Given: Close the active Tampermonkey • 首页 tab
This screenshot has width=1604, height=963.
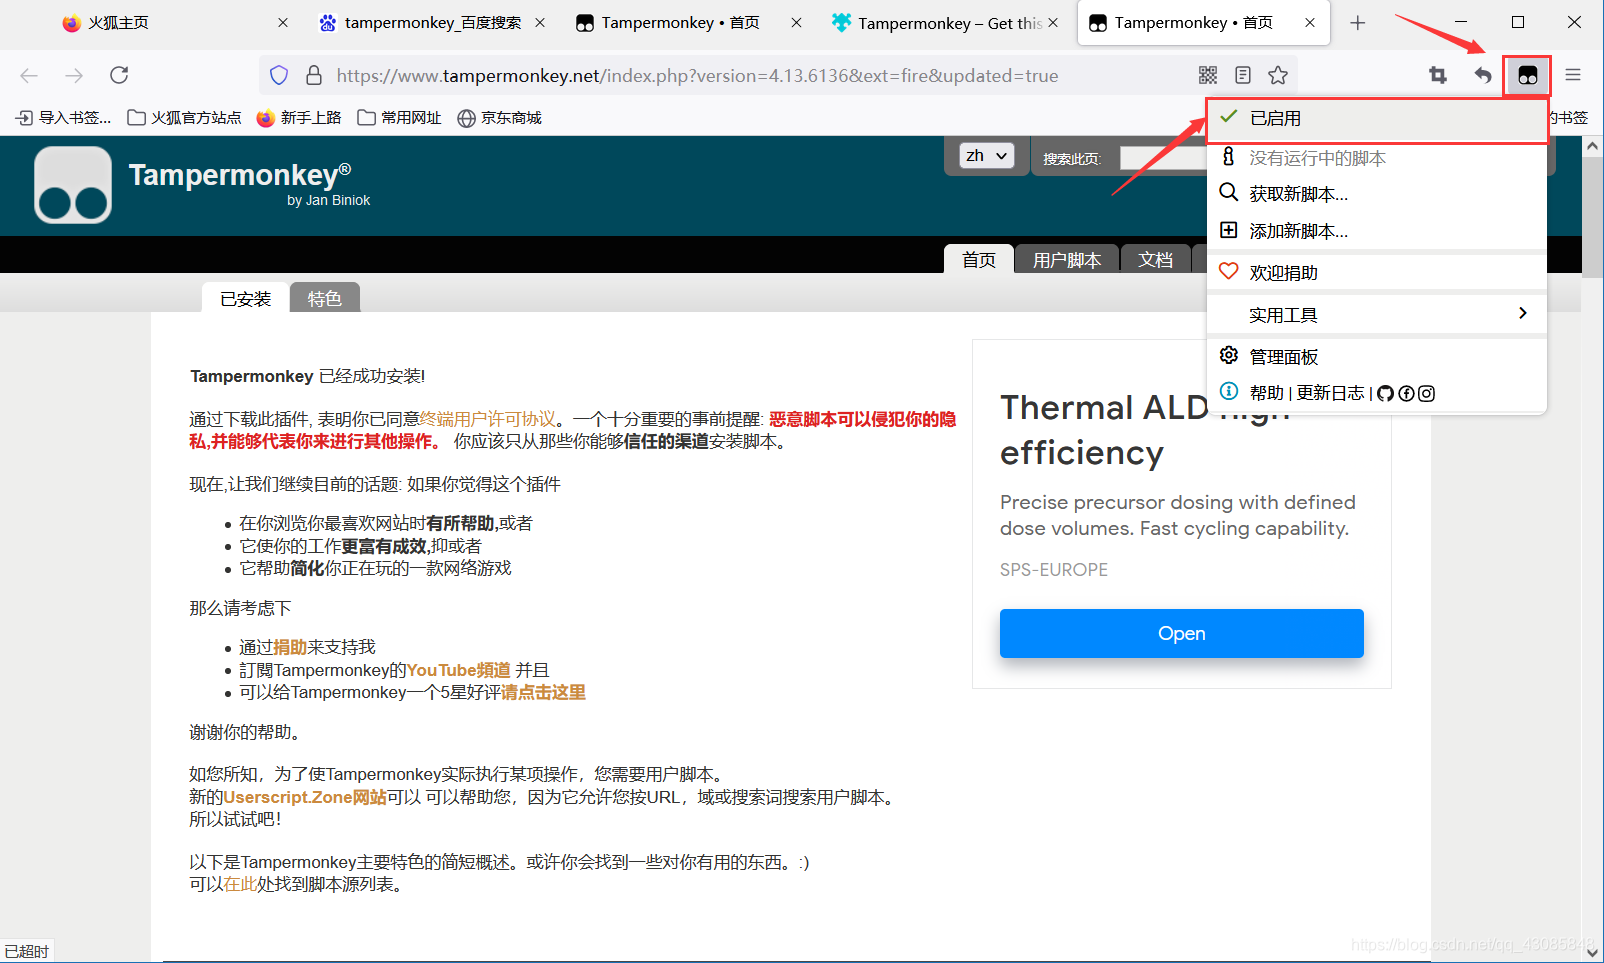Looking at the screenshot, I should pyautogui.click(x=1310, y=22).
